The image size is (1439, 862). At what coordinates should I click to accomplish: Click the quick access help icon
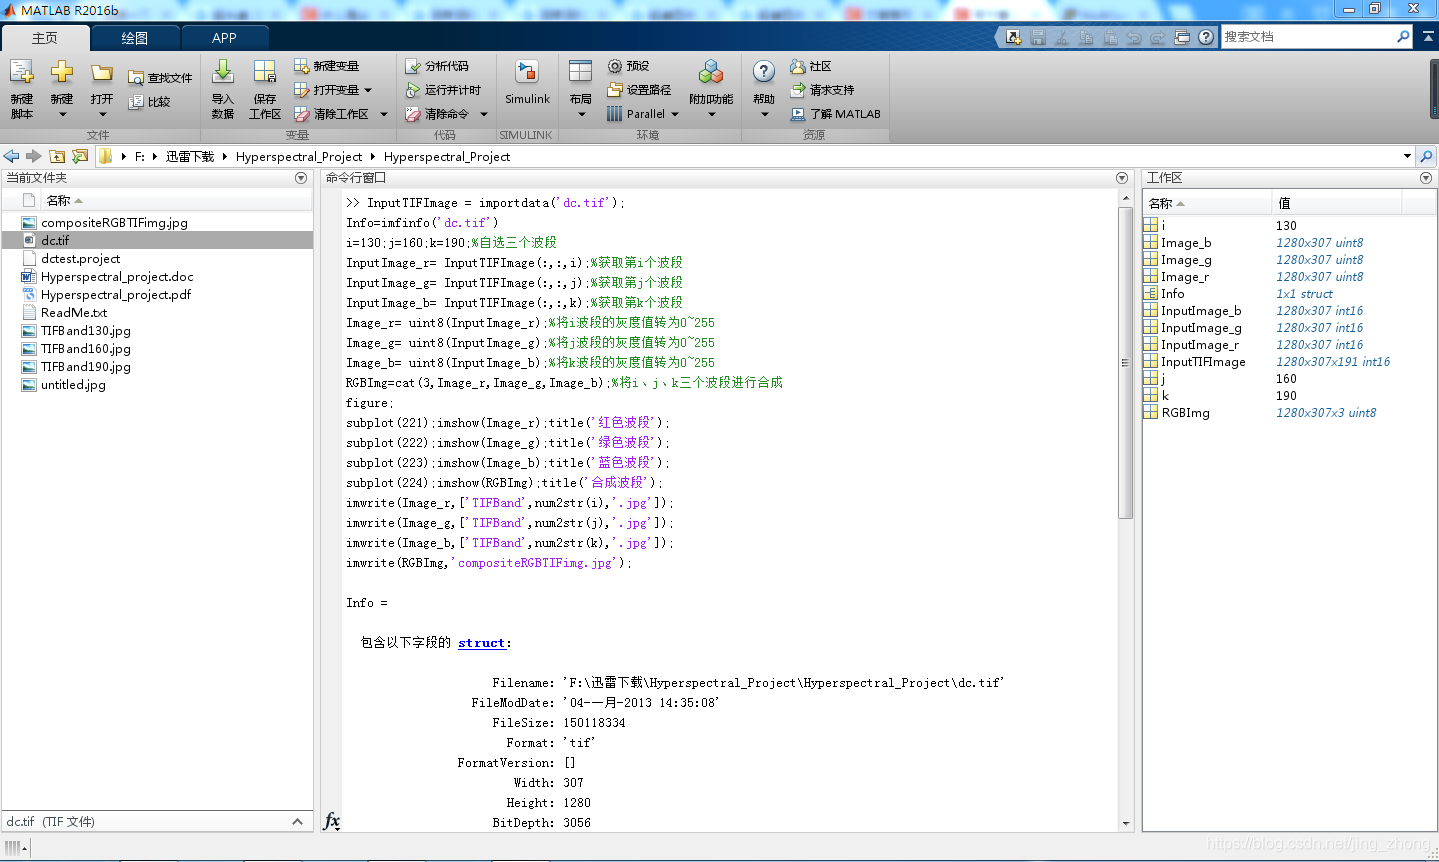click(x=1206, y=37)
